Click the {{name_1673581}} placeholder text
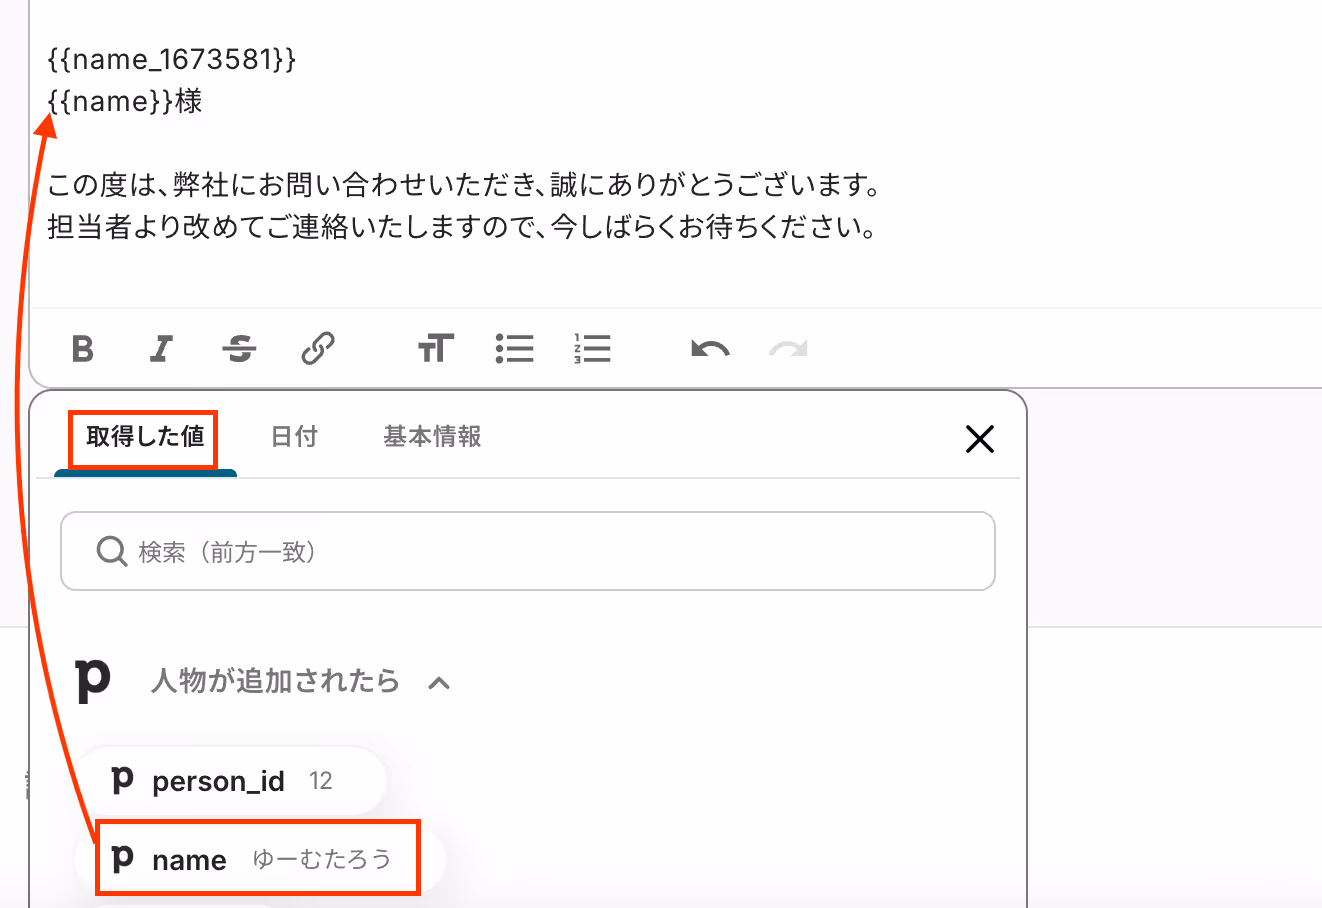Screen dimensions: 1322x908 coord(172,59)
